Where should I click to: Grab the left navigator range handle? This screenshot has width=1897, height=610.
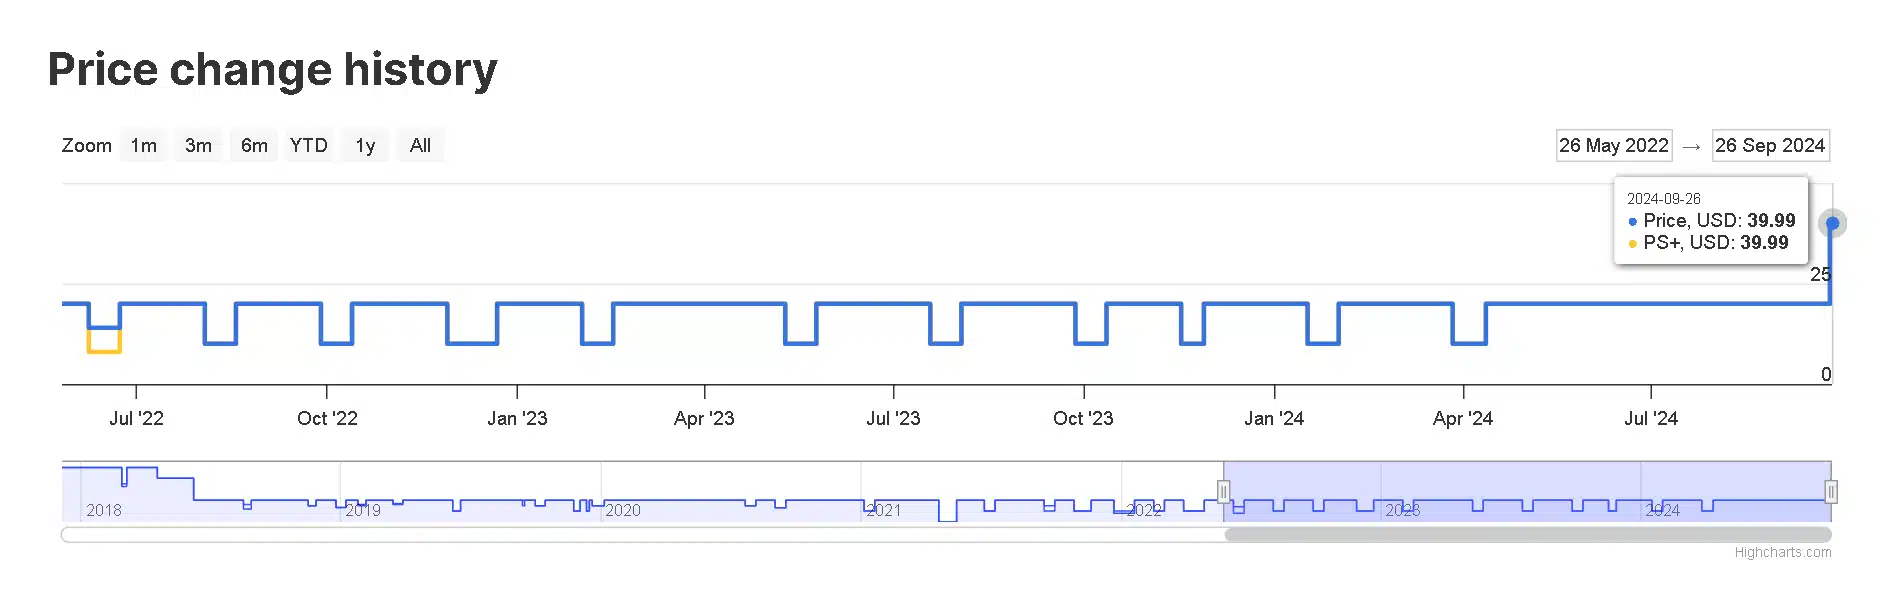point(1223,491)
